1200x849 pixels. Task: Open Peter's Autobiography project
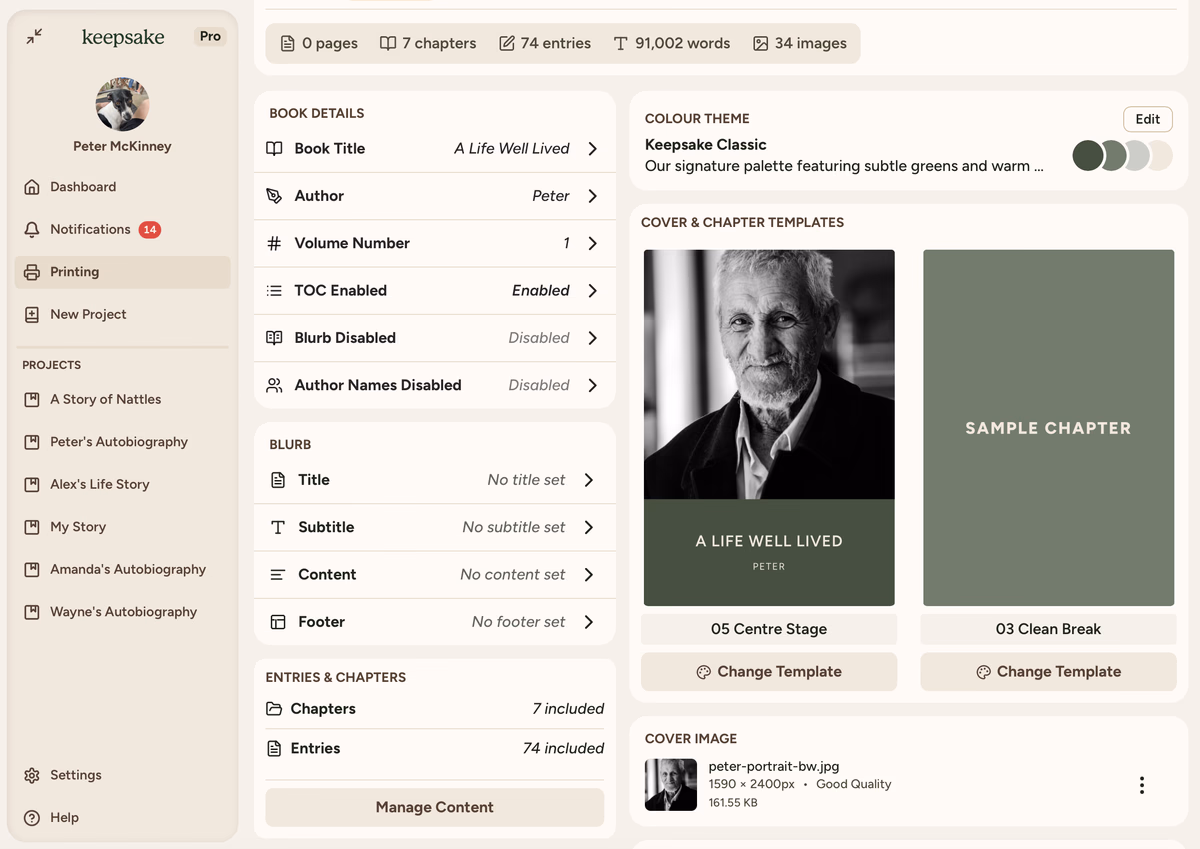[118, 442]
